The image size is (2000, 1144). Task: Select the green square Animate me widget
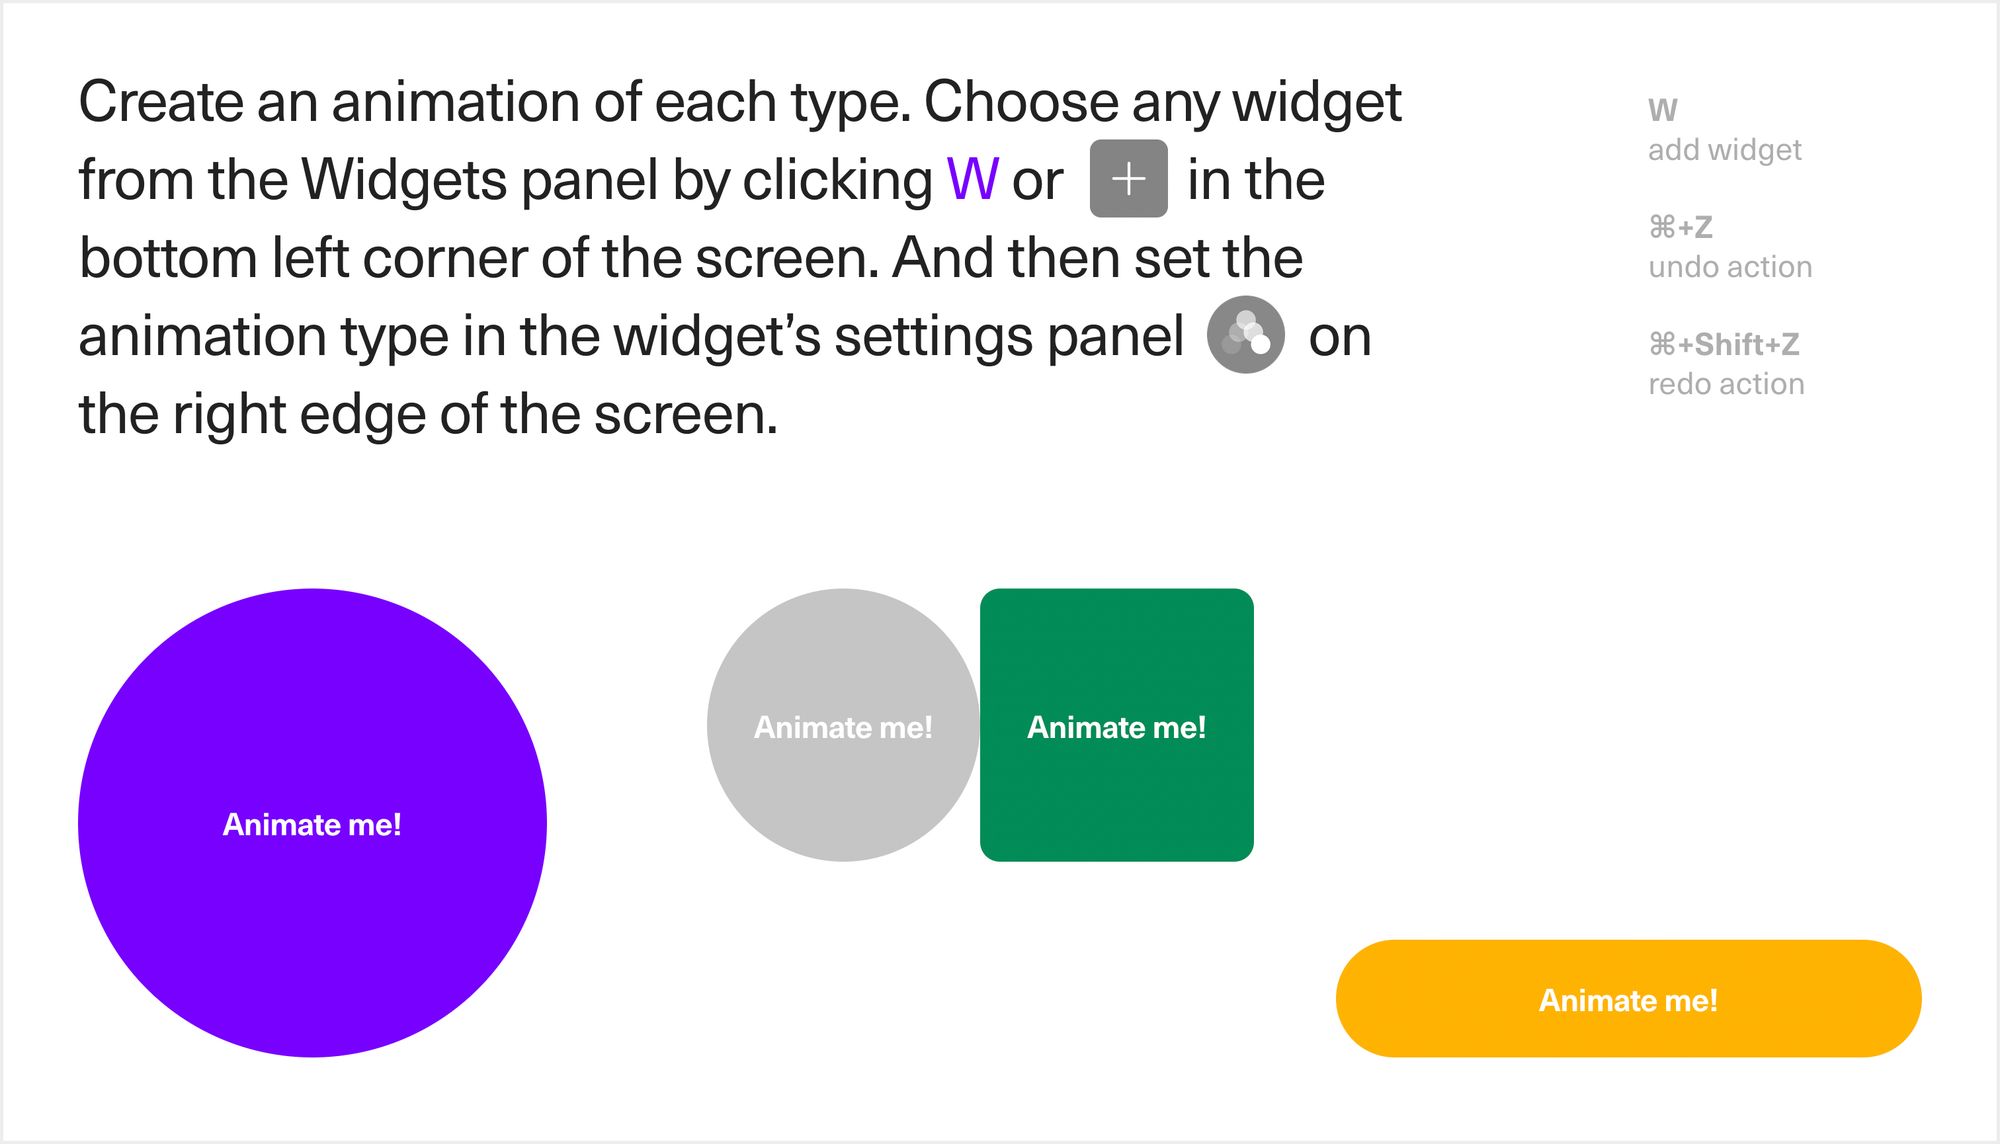click(x=1116, y=725)
